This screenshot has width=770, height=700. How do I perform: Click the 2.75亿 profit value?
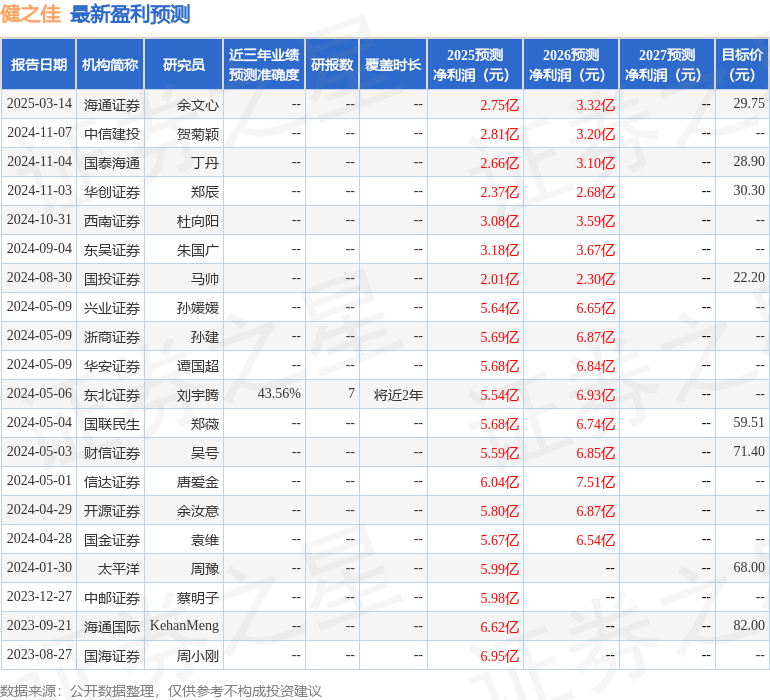(x=499, y=105)
